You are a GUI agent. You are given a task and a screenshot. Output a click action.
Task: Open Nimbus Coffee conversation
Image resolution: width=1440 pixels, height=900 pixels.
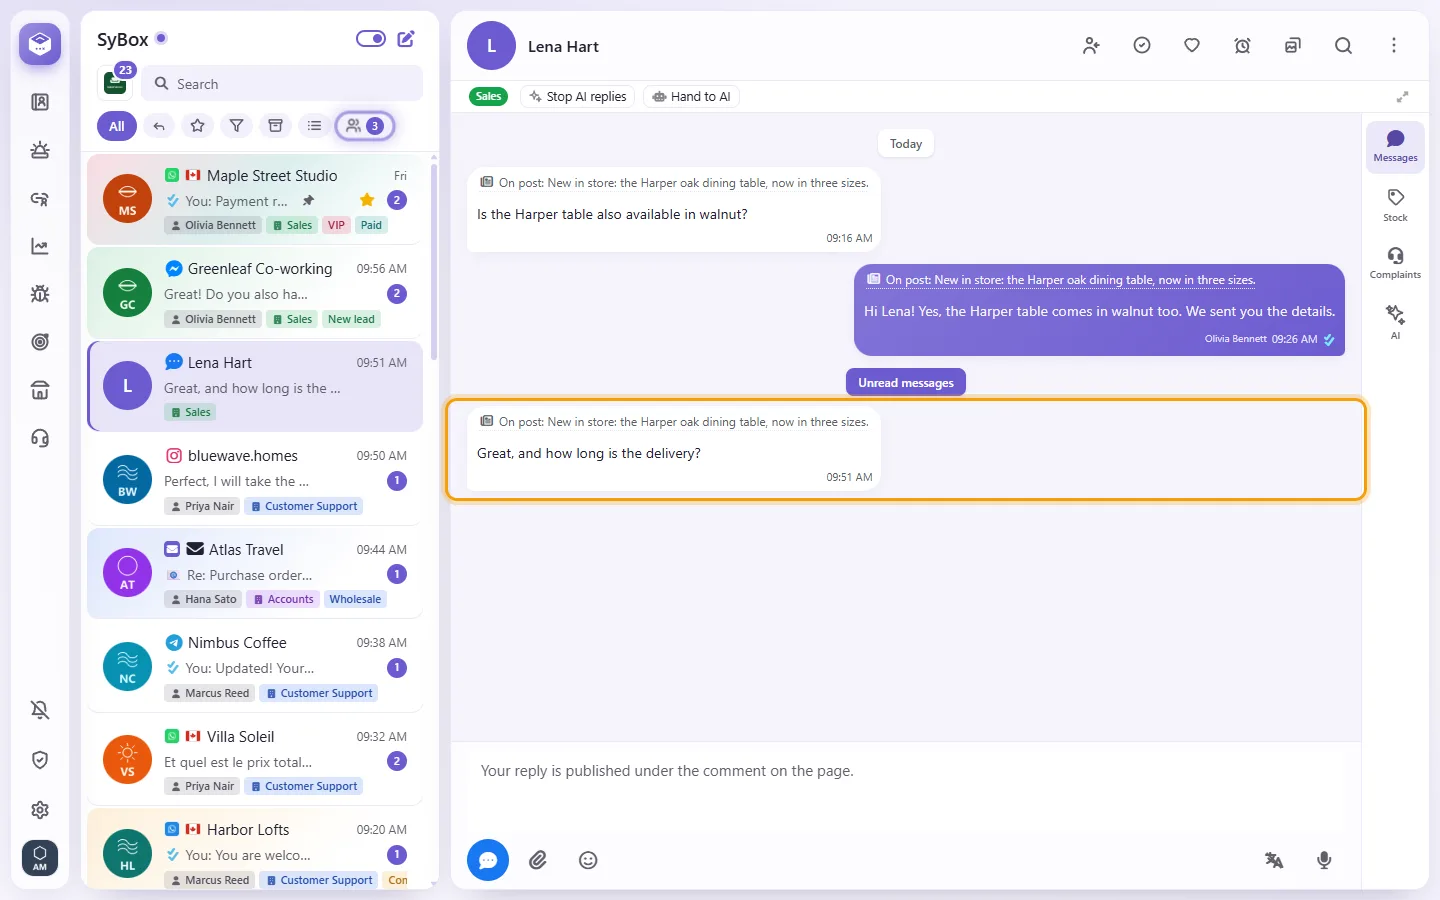(x=255, y=667)
